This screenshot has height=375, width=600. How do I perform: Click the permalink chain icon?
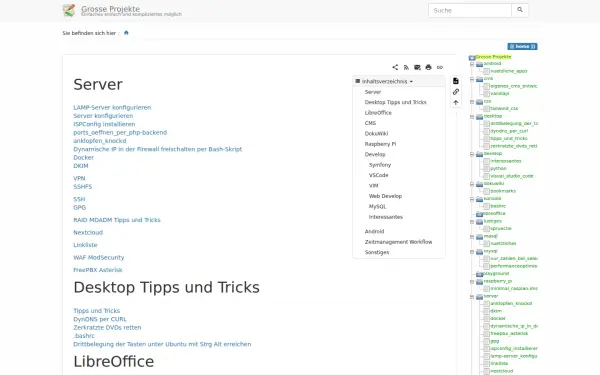pos(440,67)
